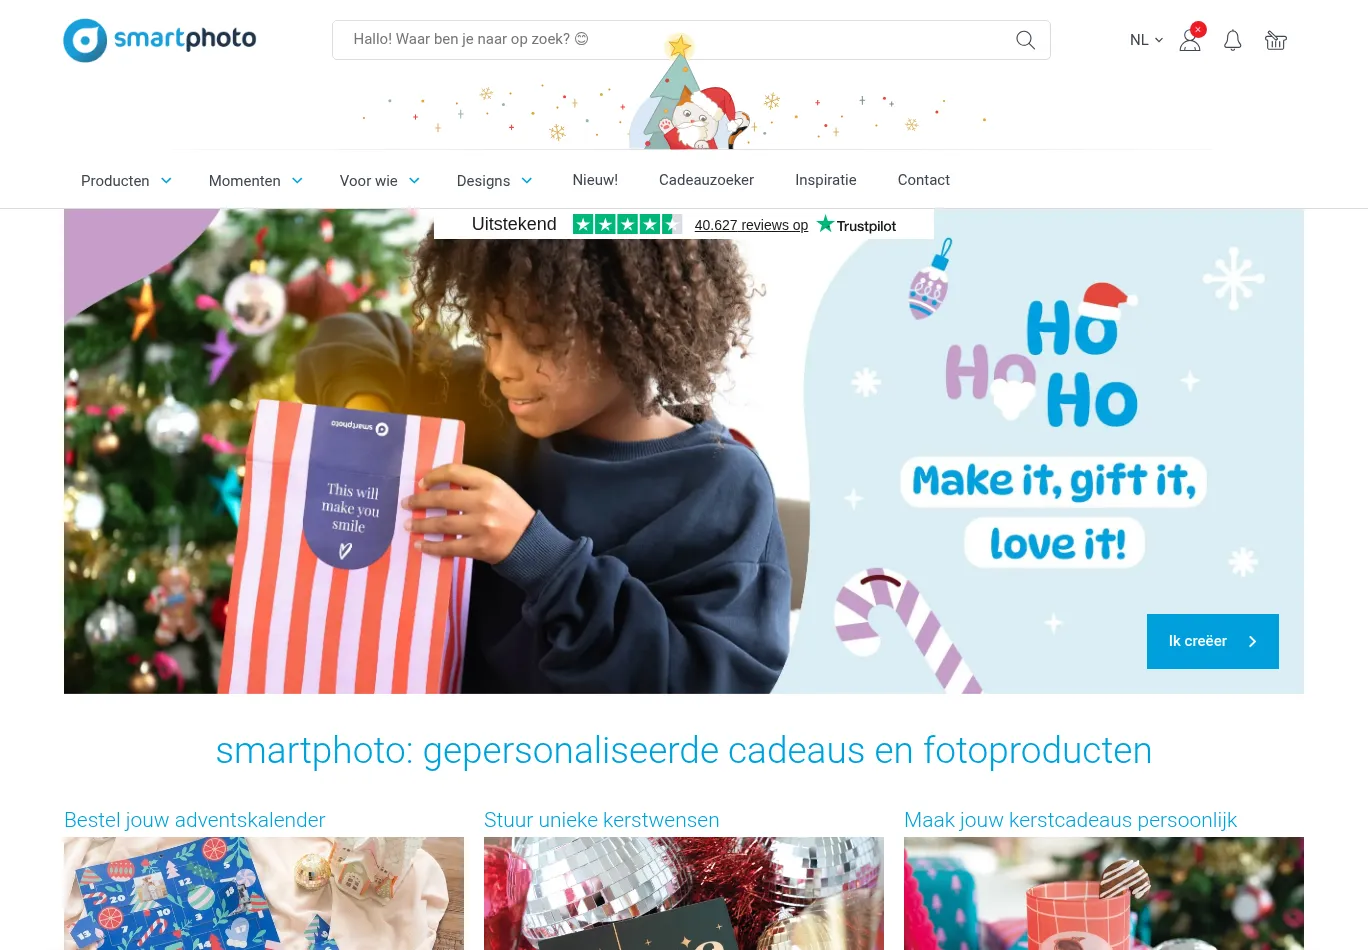Image resolution: width=1368 pixels, height=950 pixels.
Task: Expand the Voor wie menu
Action: click(379, 180)
